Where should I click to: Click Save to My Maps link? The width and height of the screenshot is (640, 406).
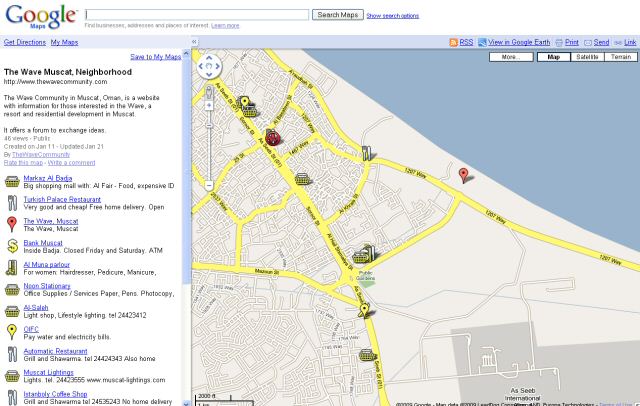click(156, 57)
